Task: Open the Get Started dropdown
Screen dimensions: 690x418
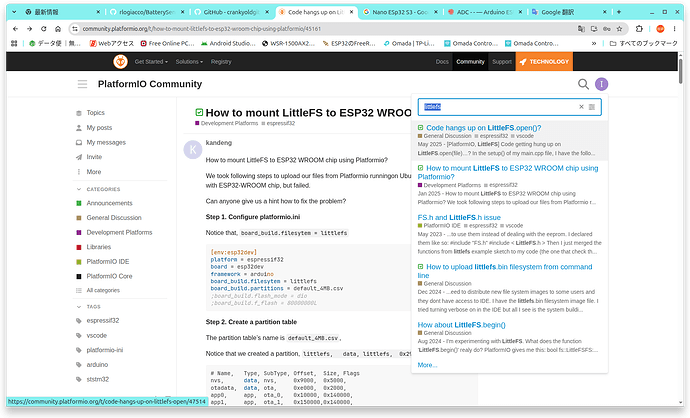Action: (151, 62)
